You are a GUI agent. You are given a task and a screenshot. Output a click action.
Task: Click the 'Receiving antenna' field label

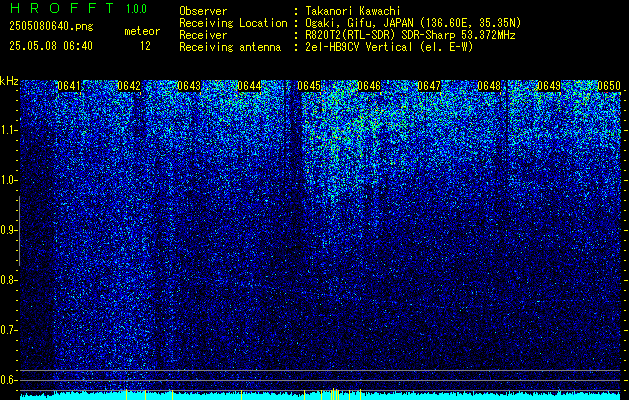(x=230, y=47)
